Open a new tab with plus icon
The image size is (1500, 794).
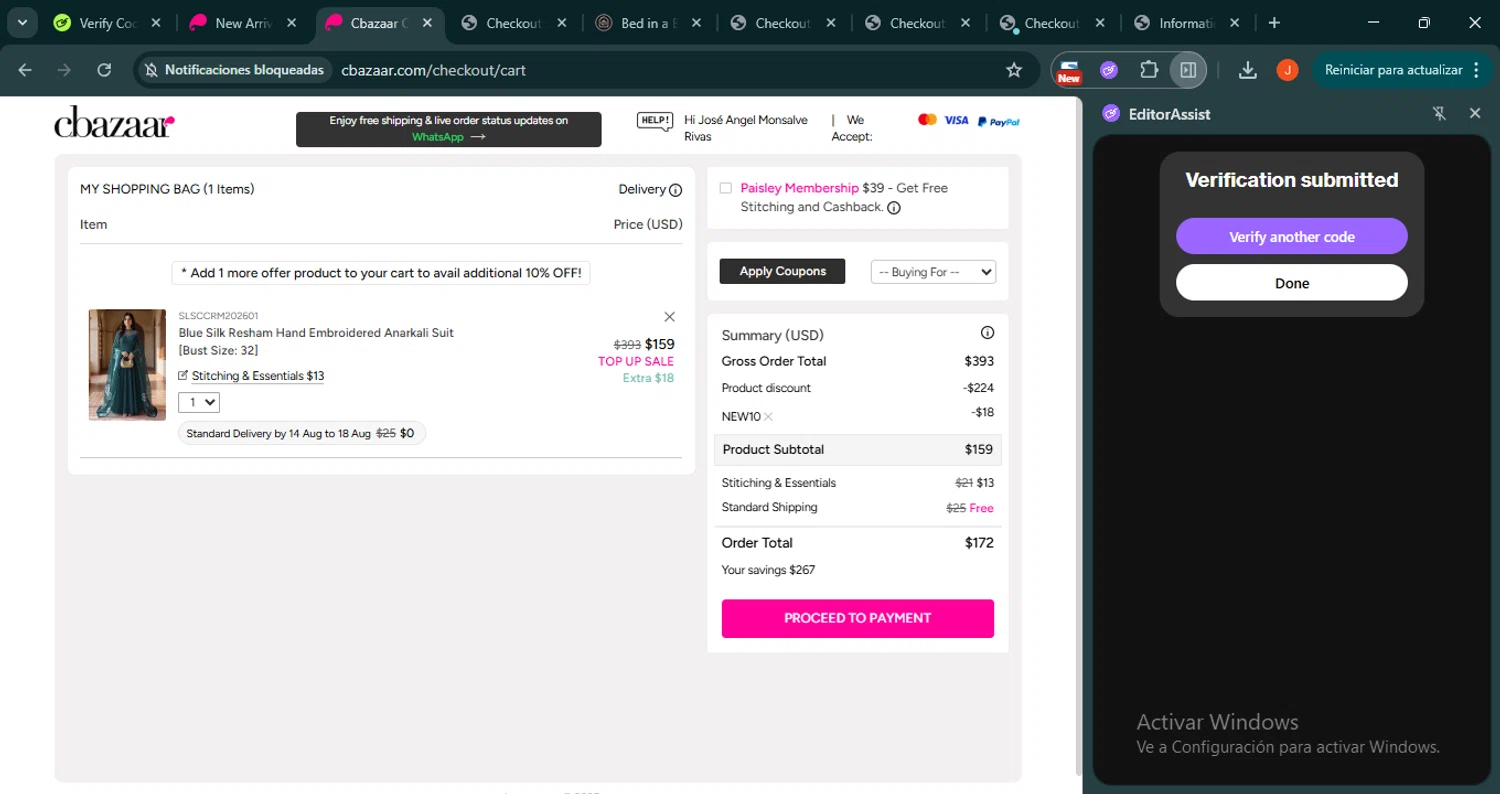click(x=1274, y=23)
